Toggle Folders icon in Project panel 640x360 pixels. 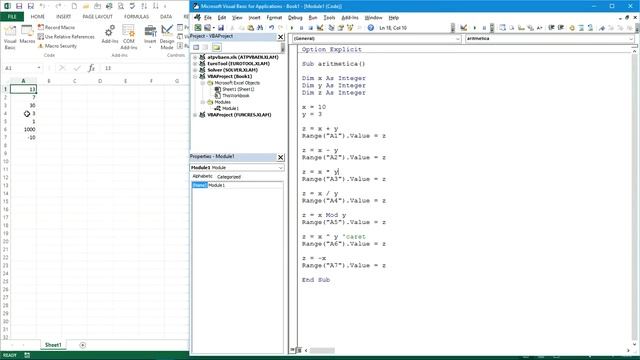[x=216, y=47]
